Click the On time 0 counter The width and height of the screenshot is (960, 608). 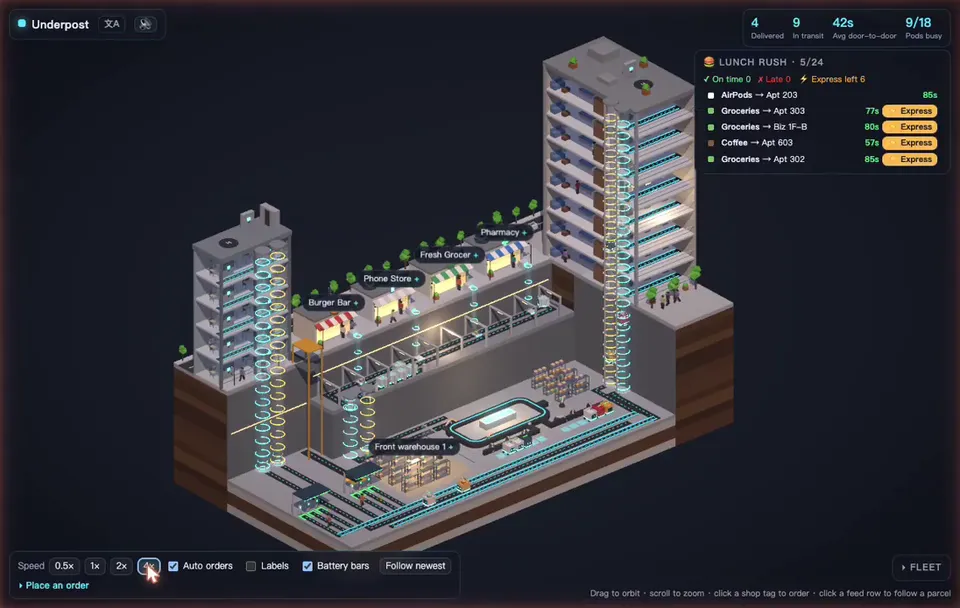click(727, 79)
